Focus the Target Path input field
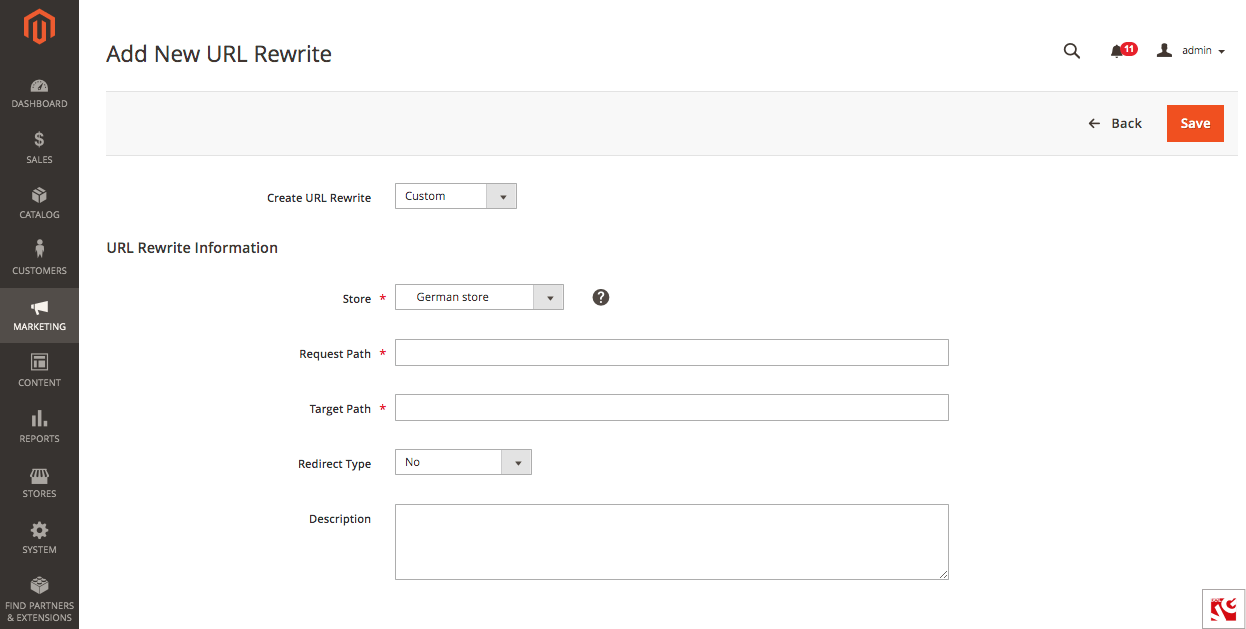1246x629 pixels. point(672,407)
